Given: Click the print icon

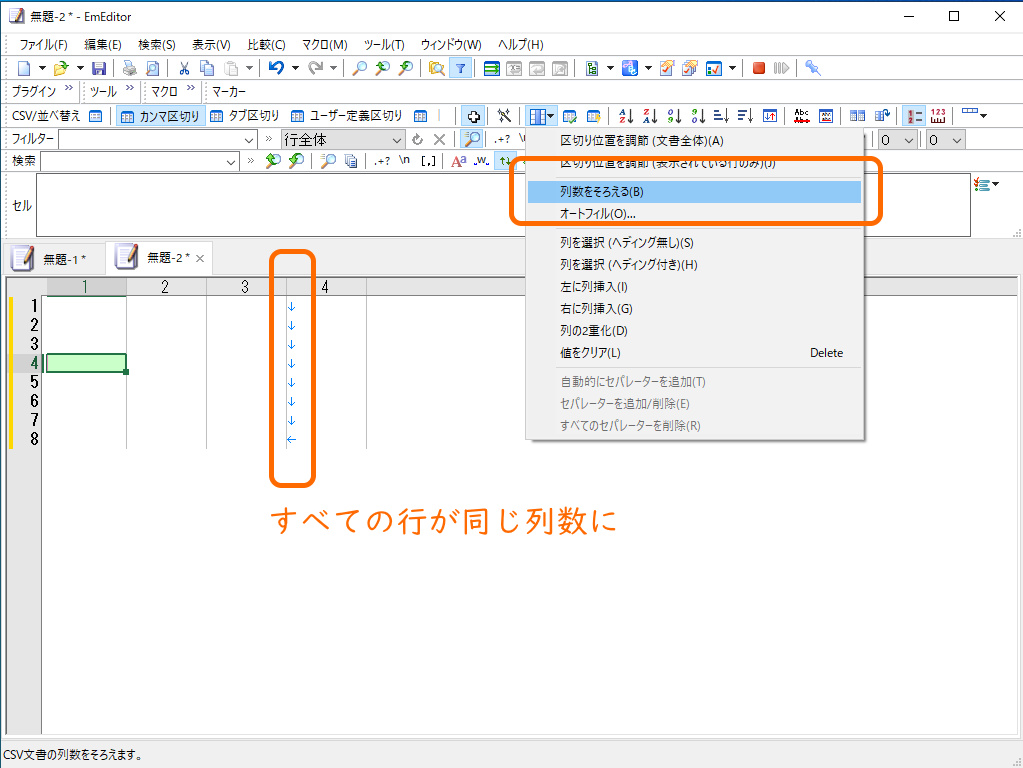Looking at the screenshot, I should coord(130,67).
